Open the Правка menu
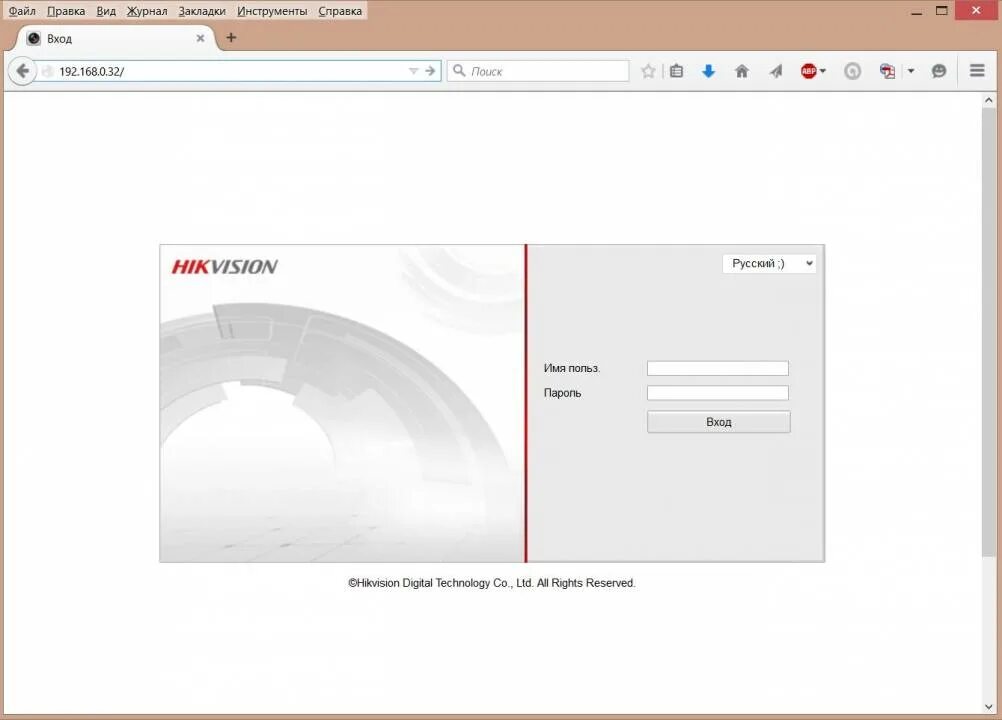This screenshot has width=1002, height=720. (66, 11)
